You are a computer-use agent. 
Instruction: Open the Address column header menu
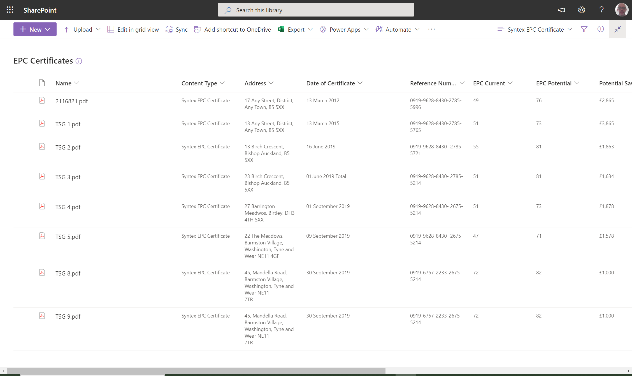tap(259, 83)
